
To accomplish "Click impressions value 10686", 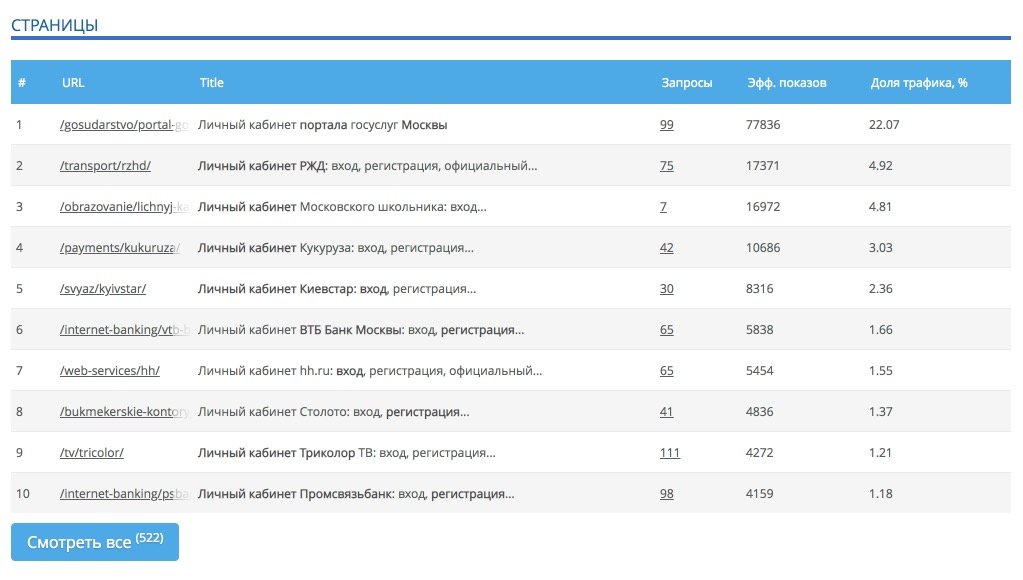I will click(763, 248).
